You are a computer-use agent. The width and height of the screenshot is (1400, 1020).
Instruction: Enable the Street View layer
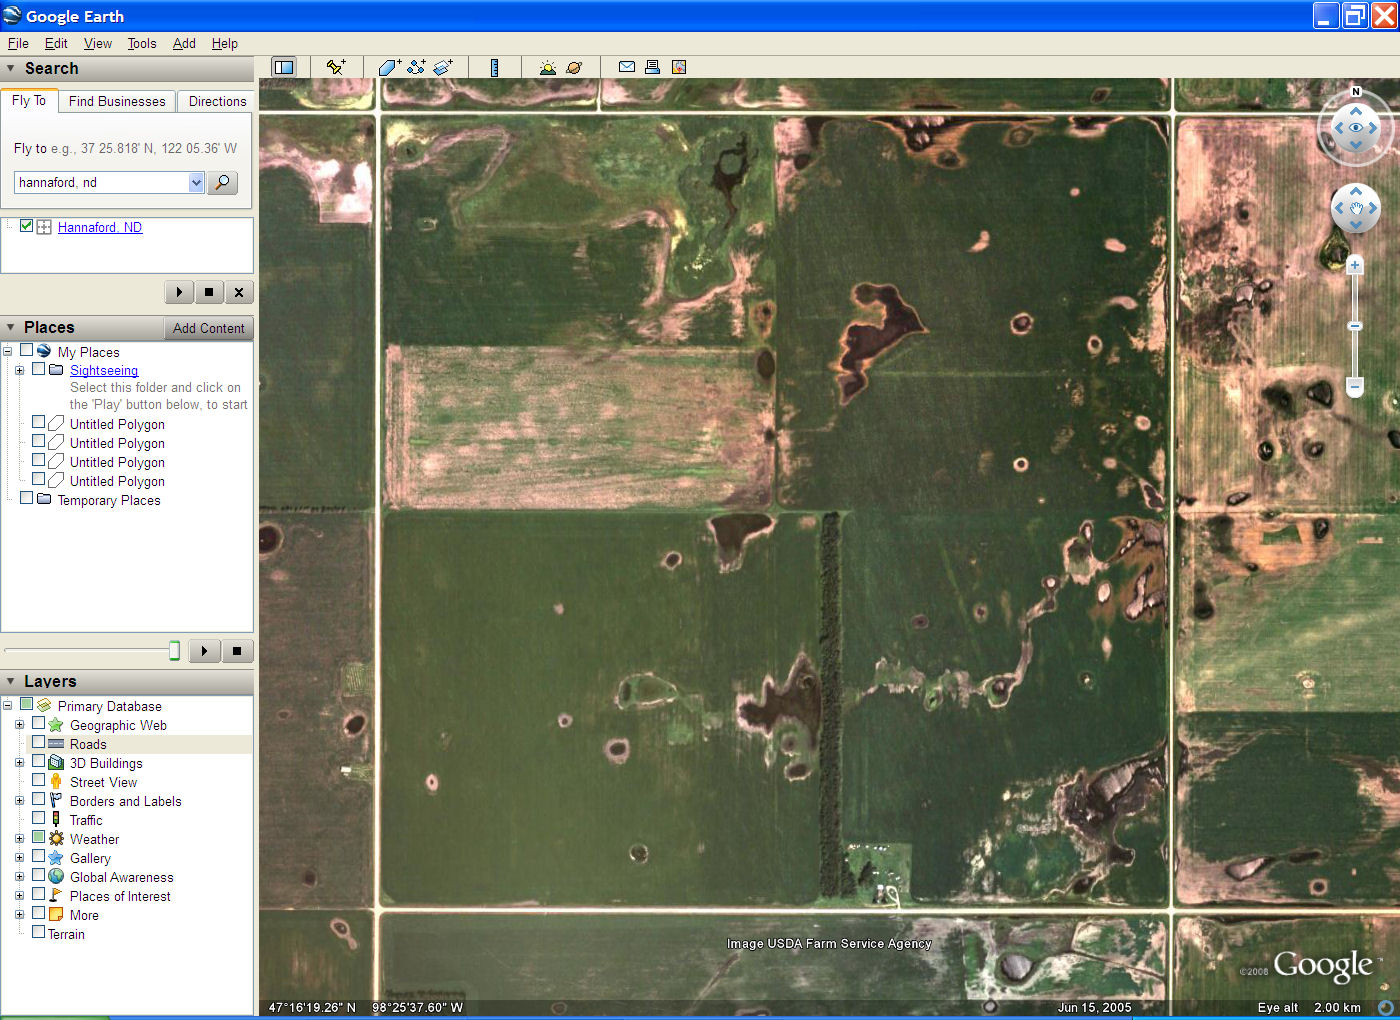pyautogui.click(x=38, y=780)
